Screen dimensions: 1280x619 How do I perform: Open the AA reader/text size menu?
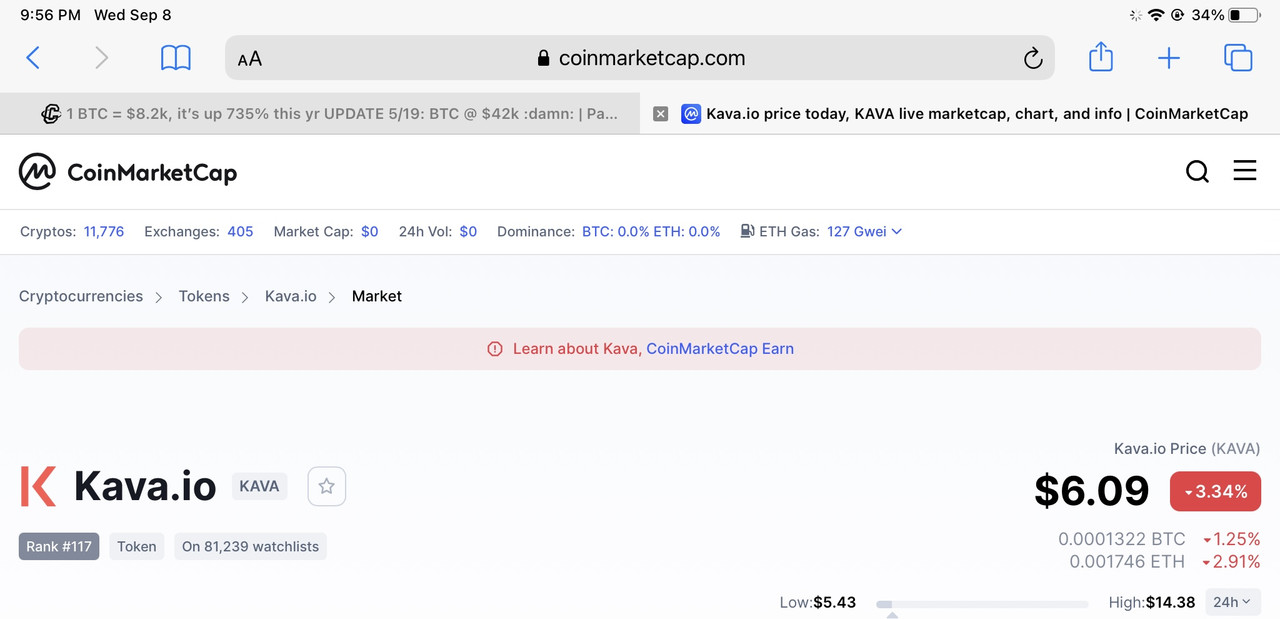point(250,59)
